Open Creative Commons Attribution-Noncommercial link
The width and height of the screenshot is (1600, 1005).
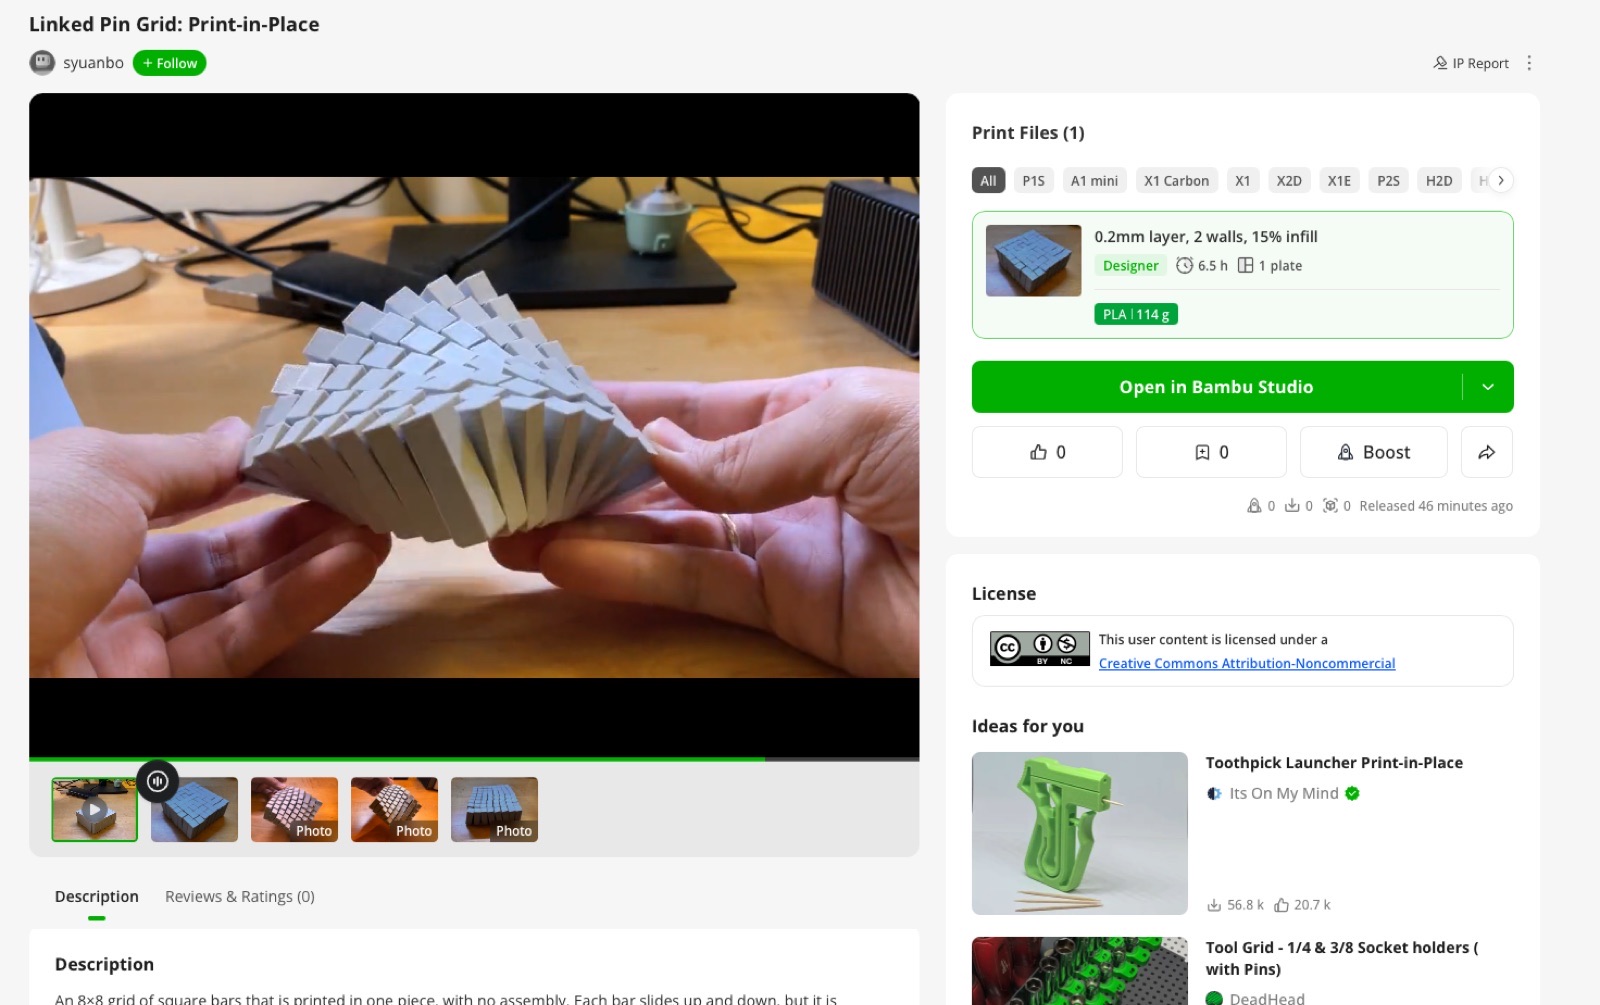[1246, 663]
